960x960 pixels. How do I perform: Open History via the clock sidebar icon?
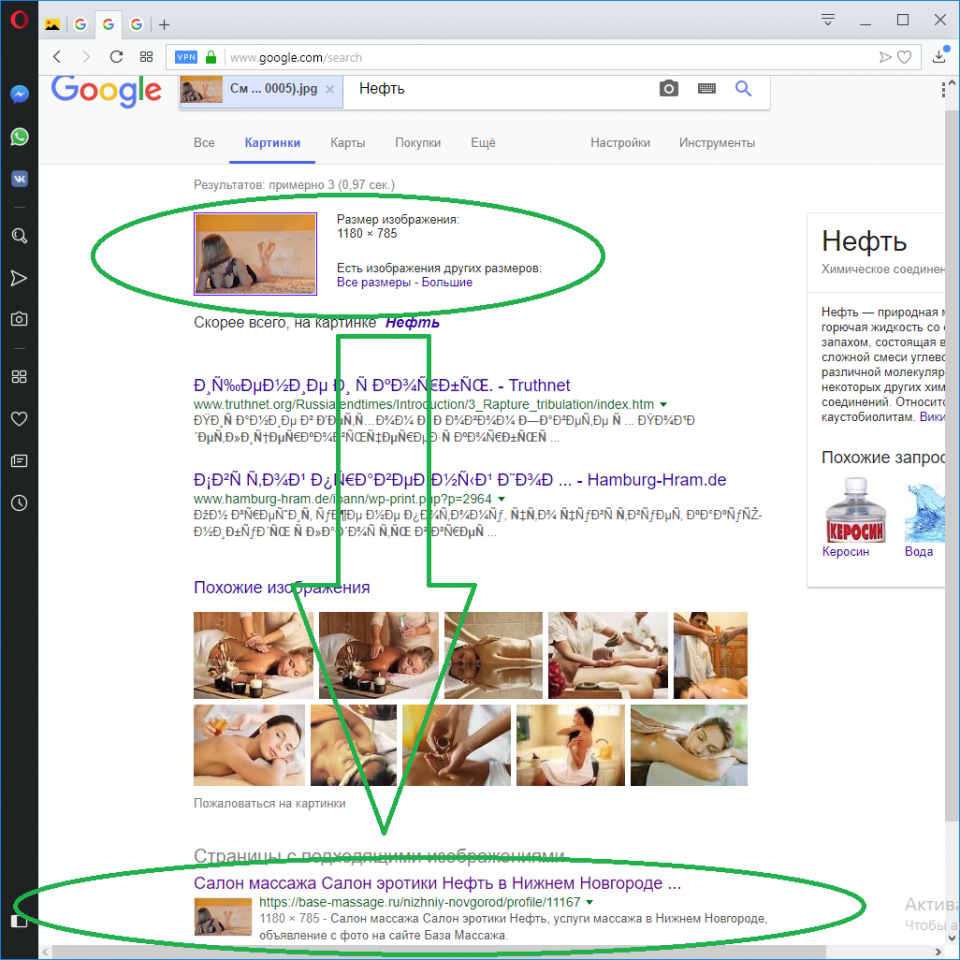pyautogui.click(x=19, y=503)
